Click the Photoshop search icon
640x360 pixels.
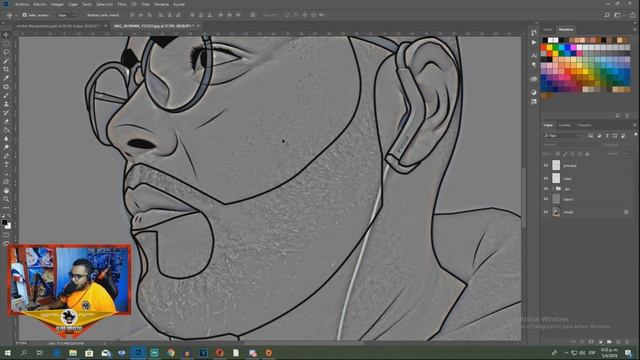(x=607, y=15)
